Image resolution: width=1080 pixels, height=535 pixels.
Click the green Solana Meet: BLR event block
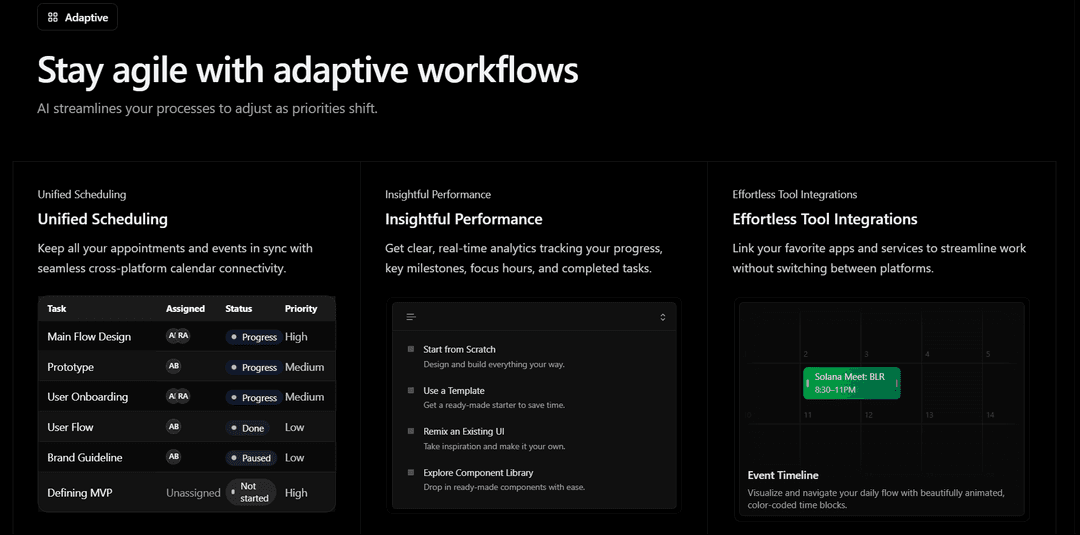coord(851,383)
